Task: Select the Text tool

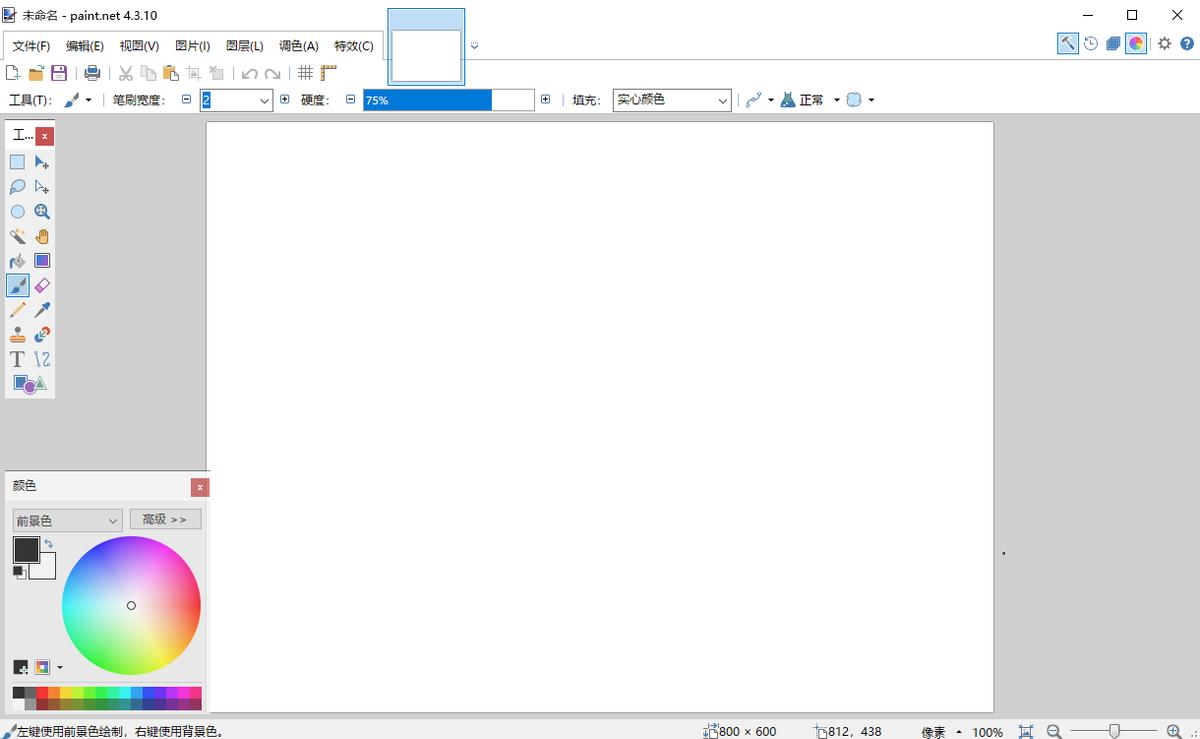Action: pyautogui.click(x=17, y=359)
